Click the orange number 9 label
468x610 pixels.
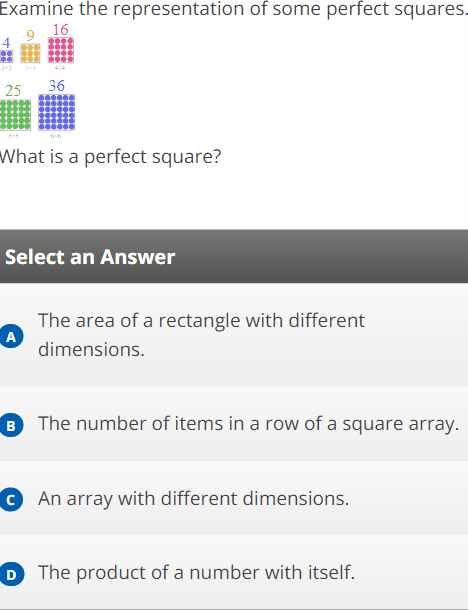click(x=30, y=36)
